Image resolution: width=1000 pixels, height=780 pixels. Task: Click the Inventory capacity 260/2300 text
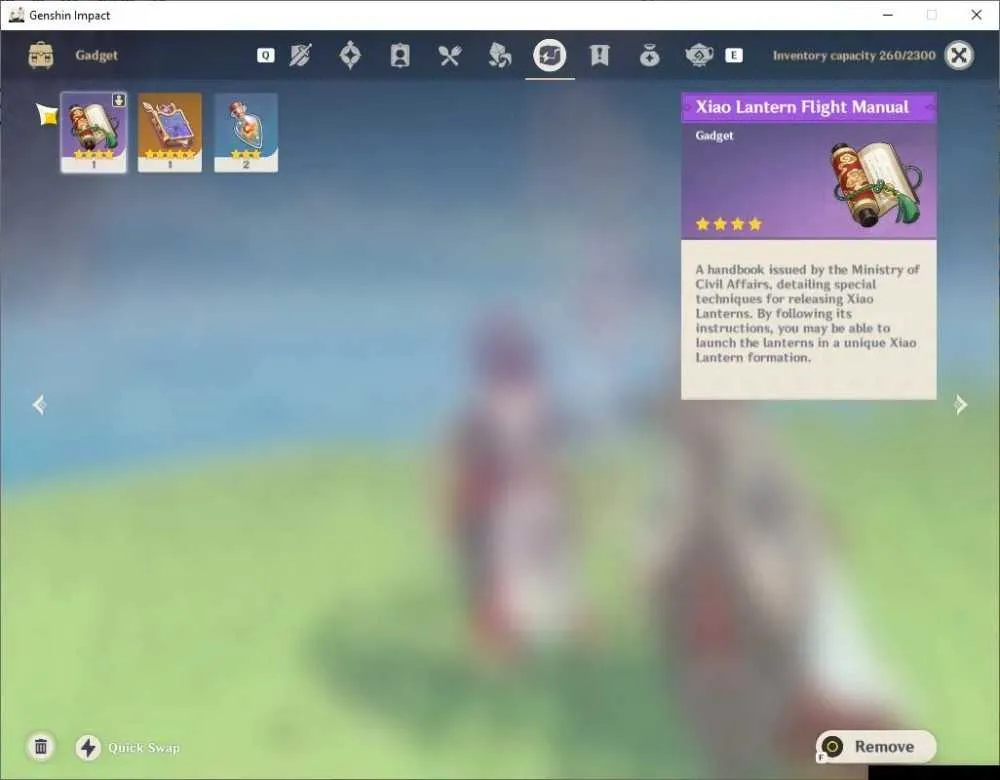(x=854, y=55)
